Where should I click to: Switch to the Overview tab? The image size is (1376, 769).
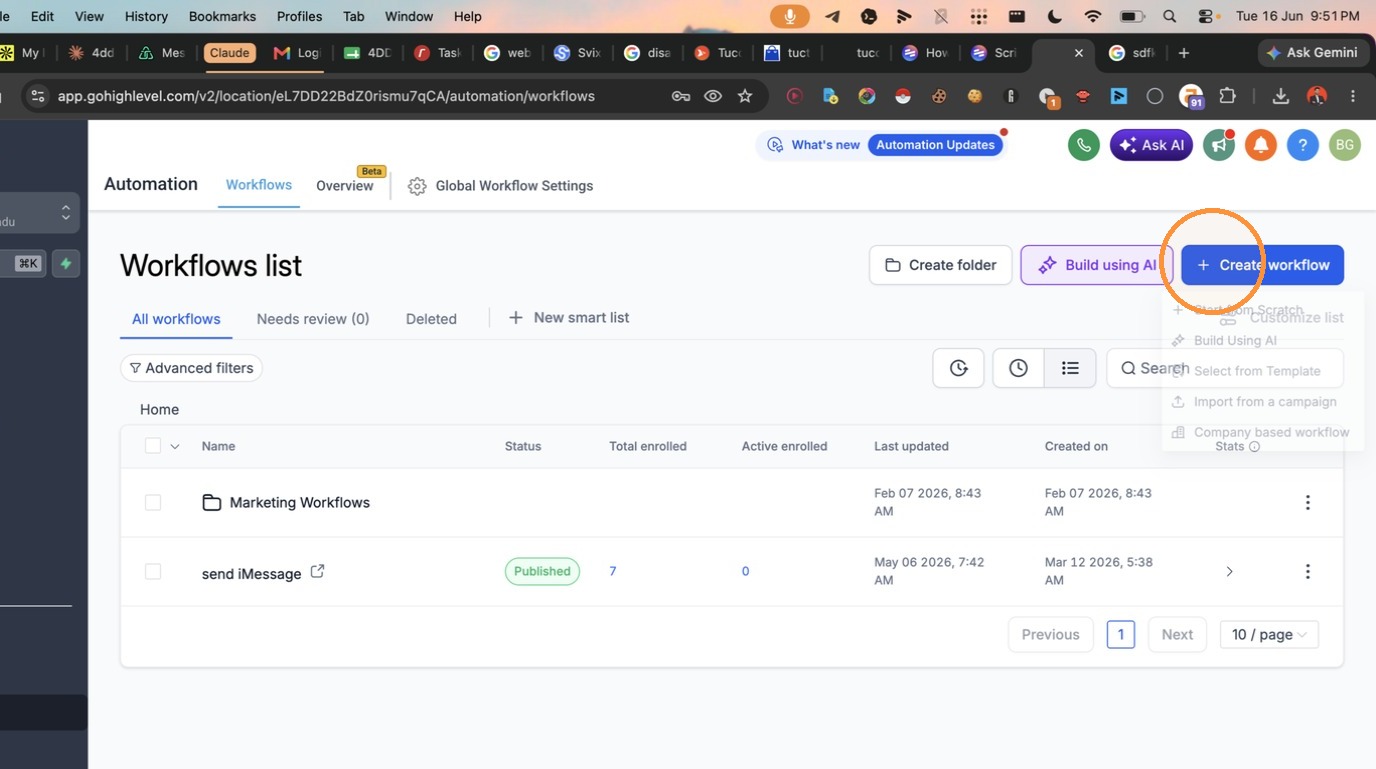tap(345, 186)
